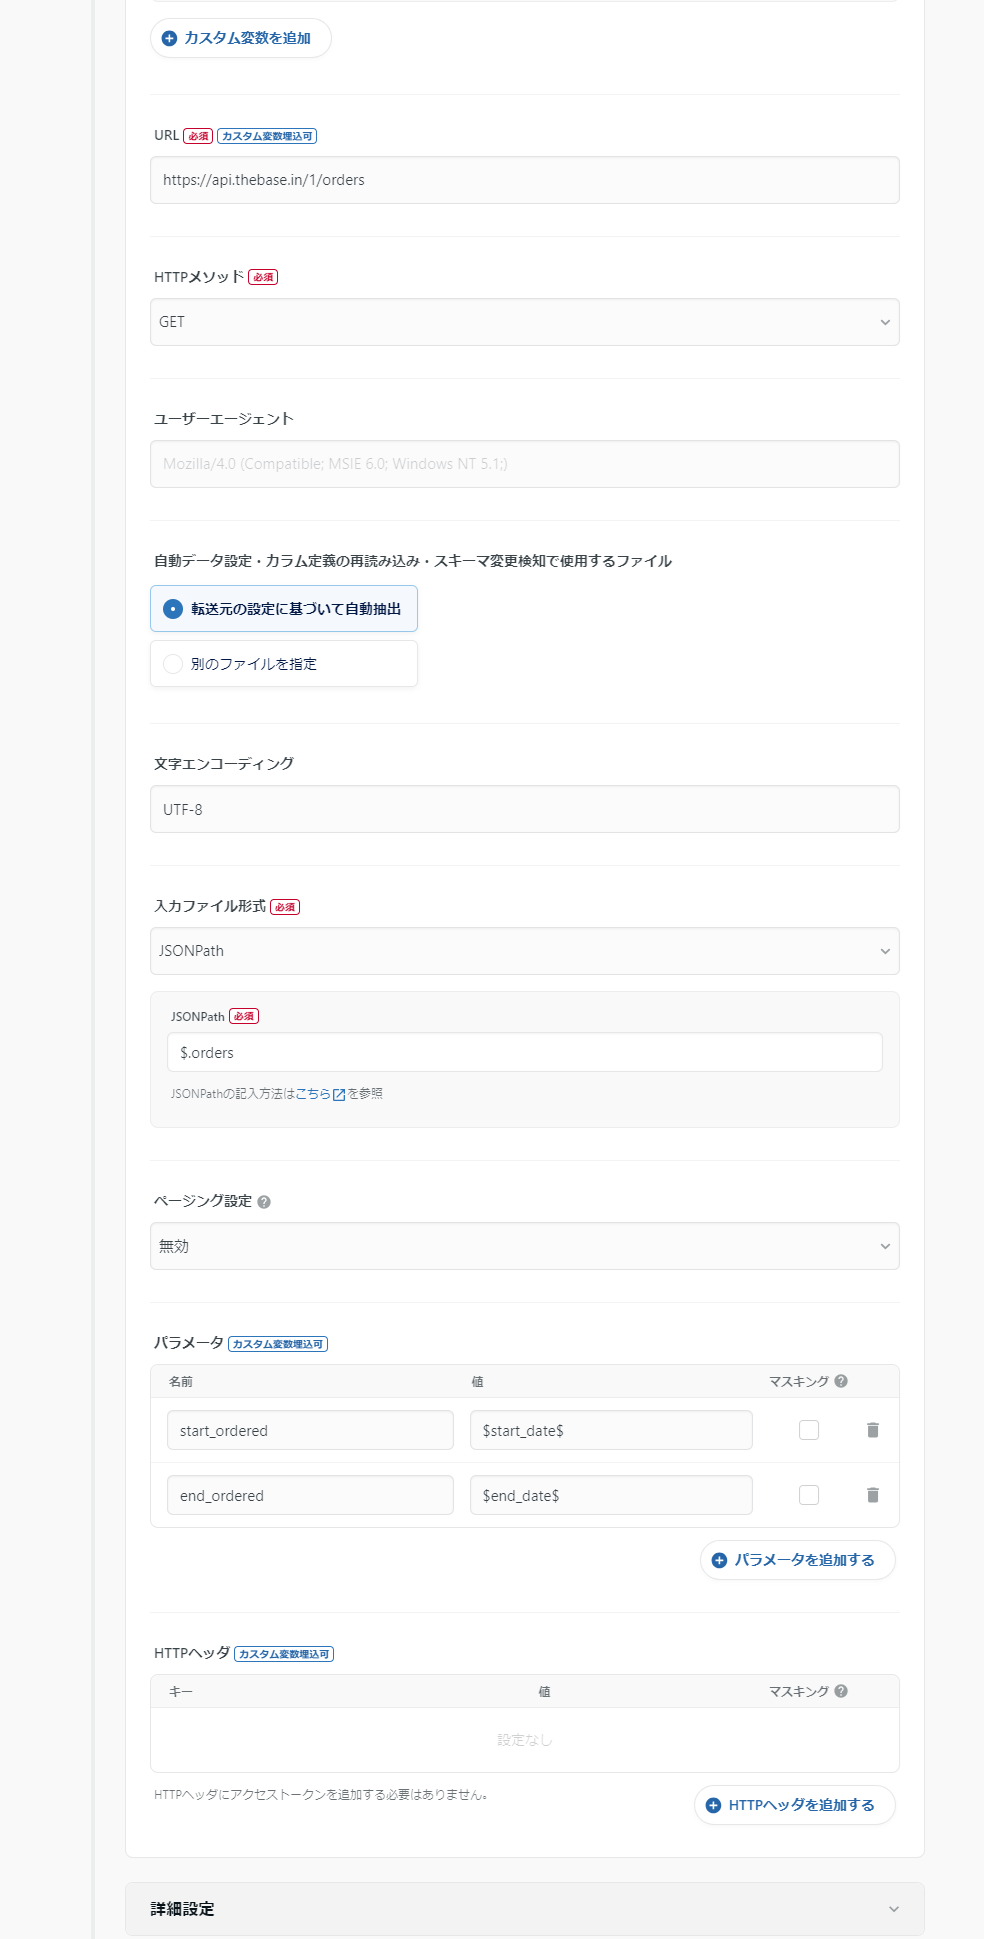Click the マスキング help icon in the HTTPヘッダ table
The width and height of the screenshot is (984, 1939).
841,1691
